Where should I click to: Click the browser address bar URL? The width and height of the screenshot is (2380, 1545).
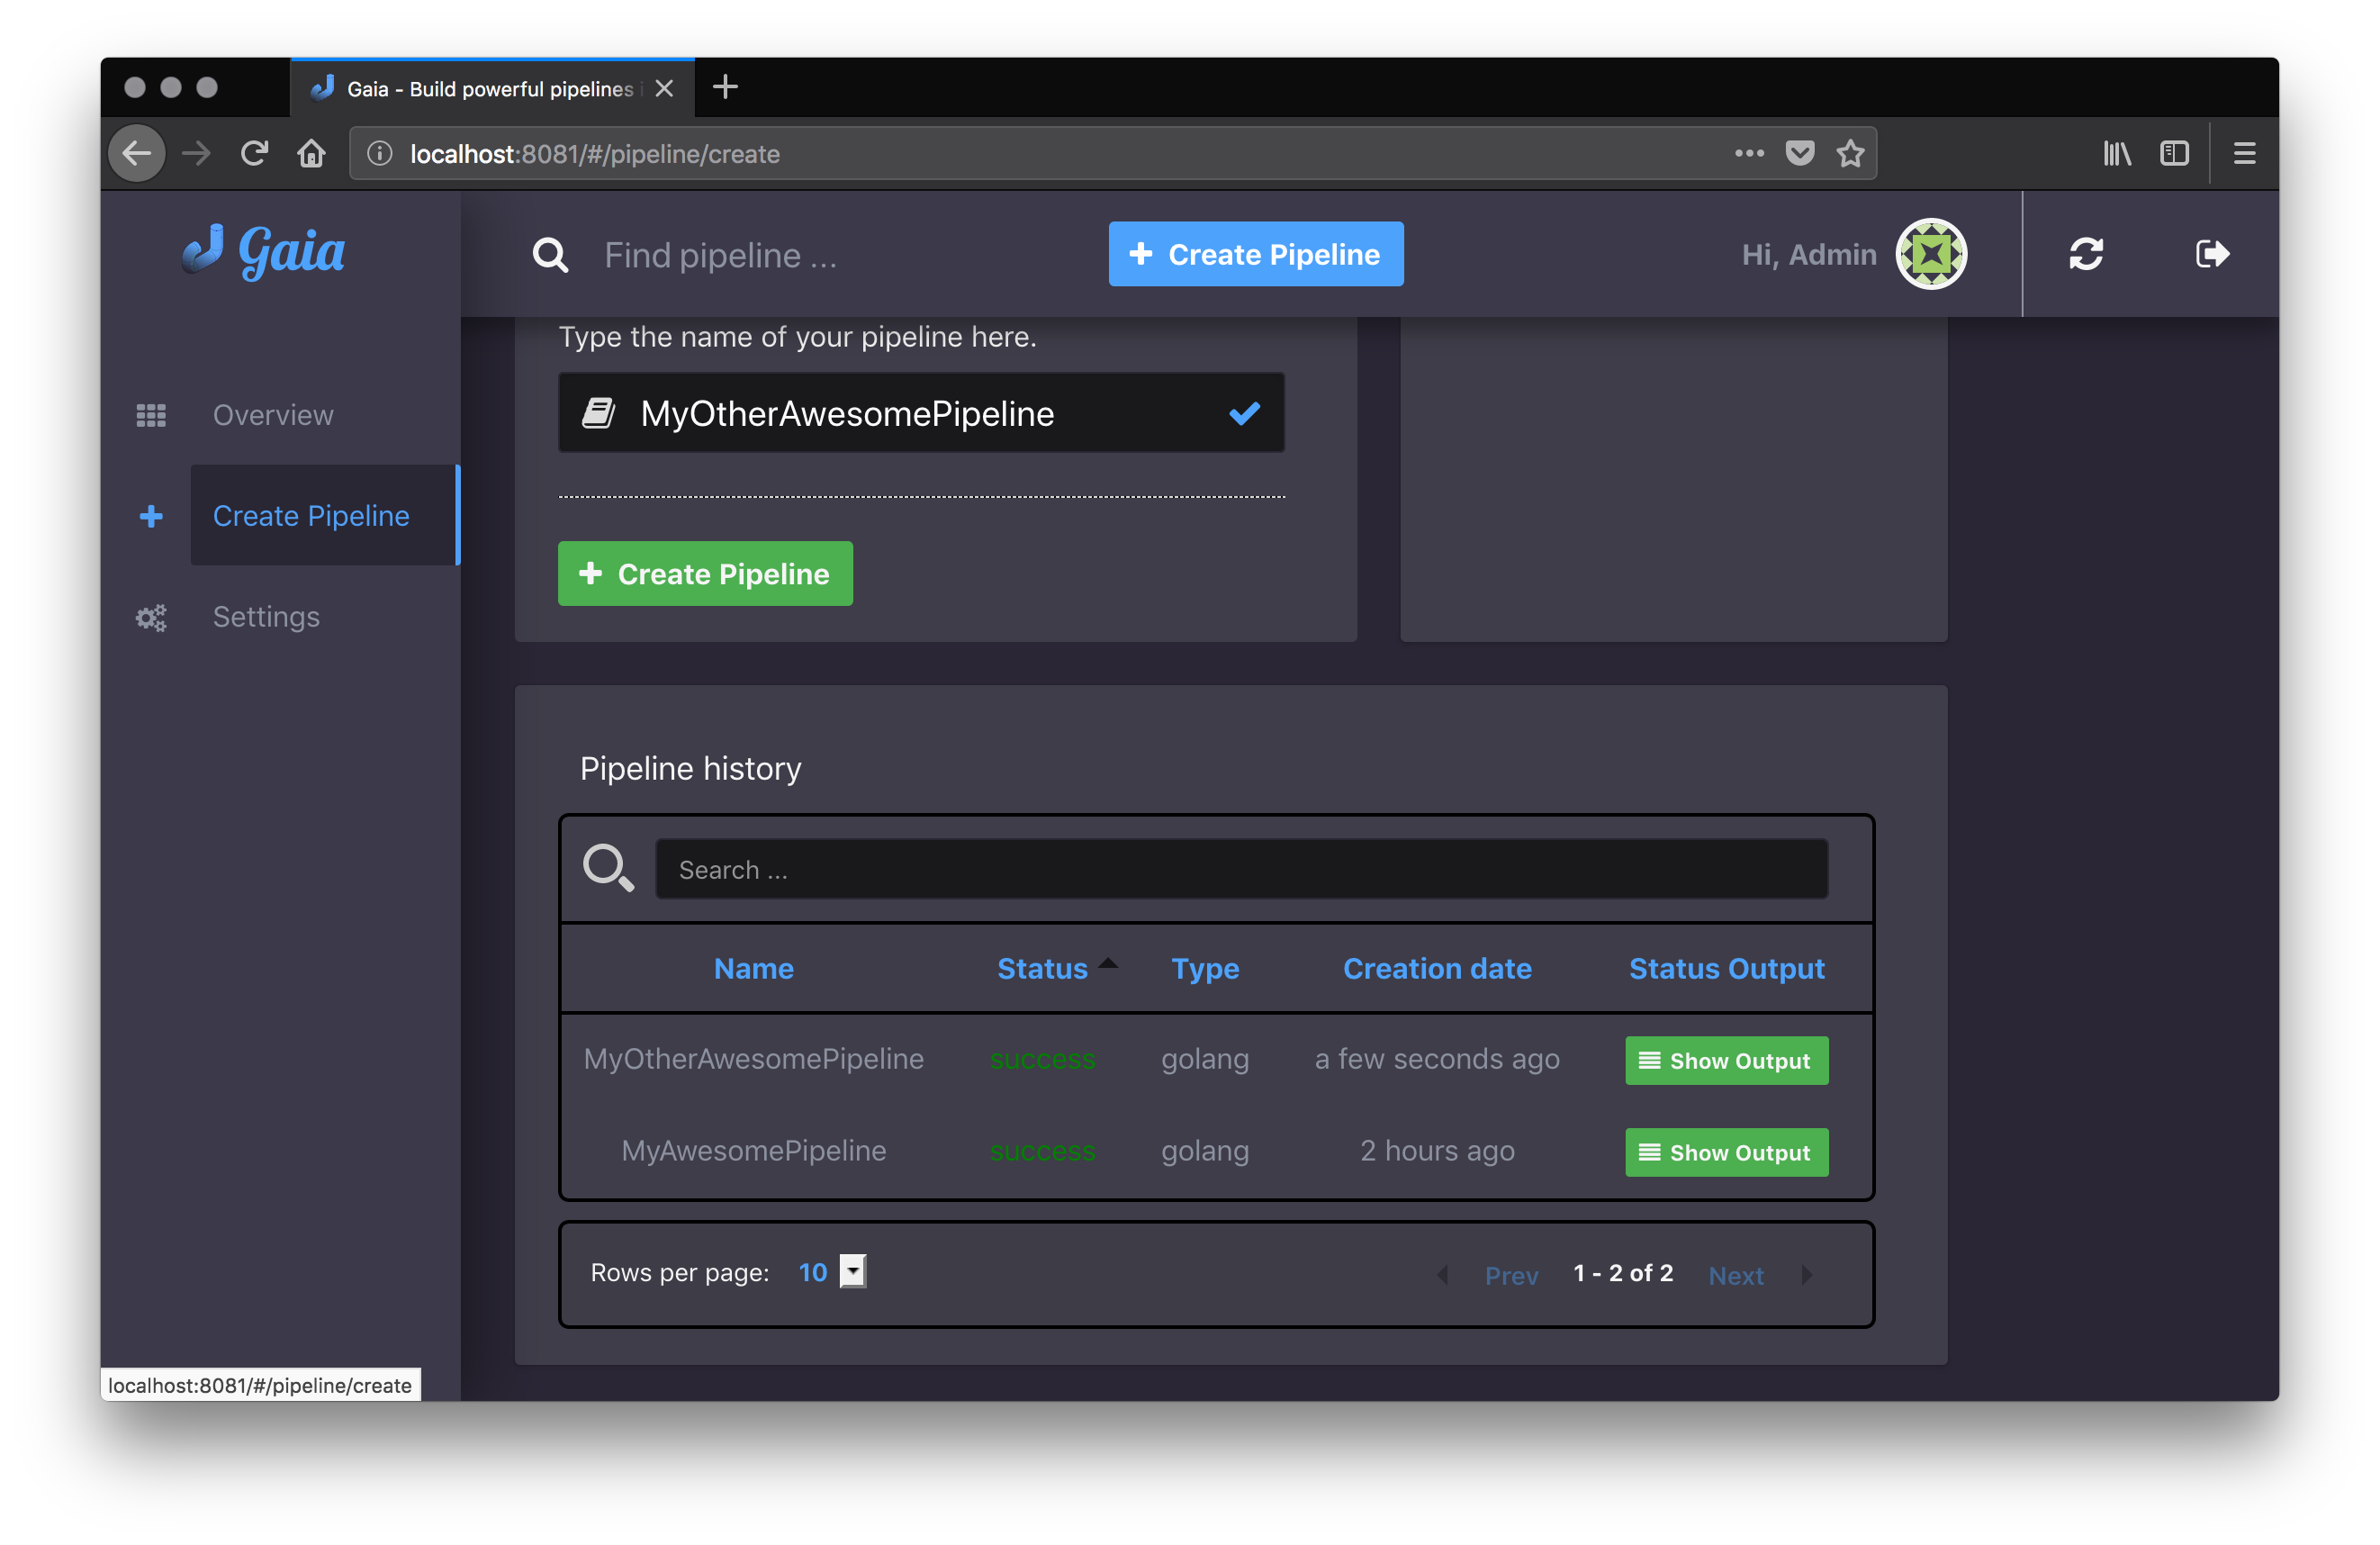tap(595, 153)
